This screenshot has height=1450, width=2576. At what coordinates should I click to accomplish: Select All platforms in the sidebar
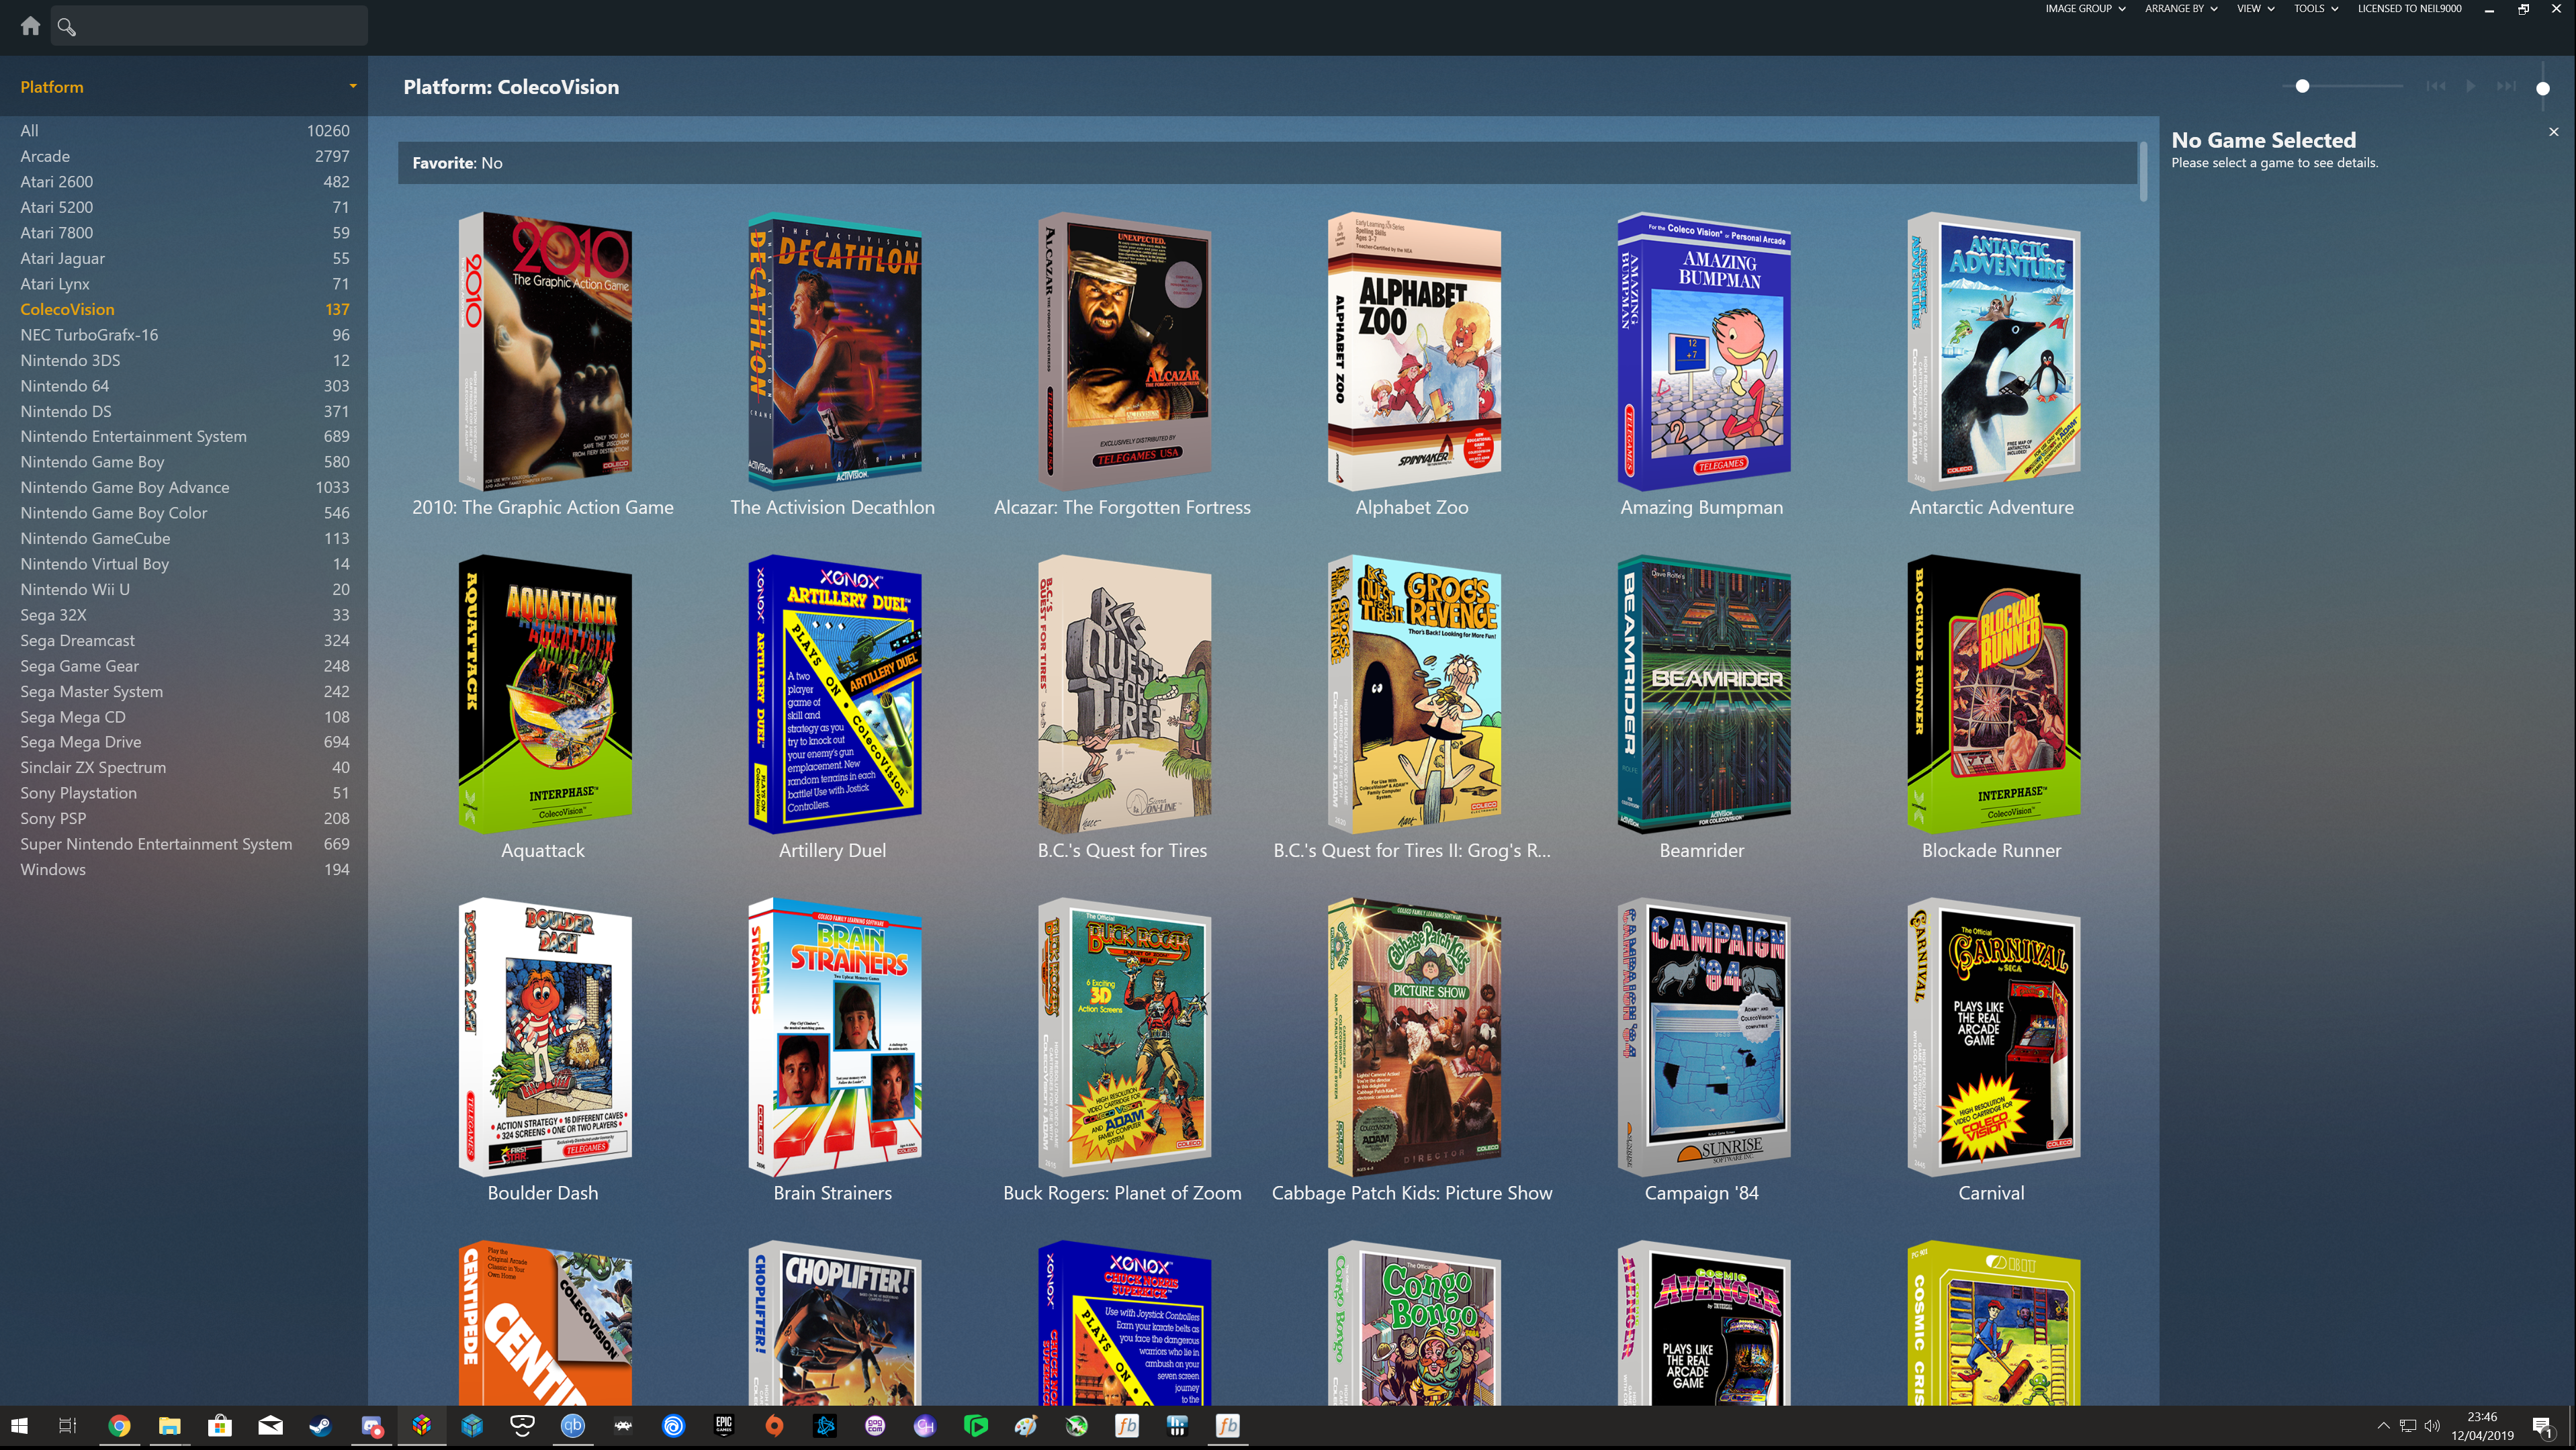click(x=184, y=131)
